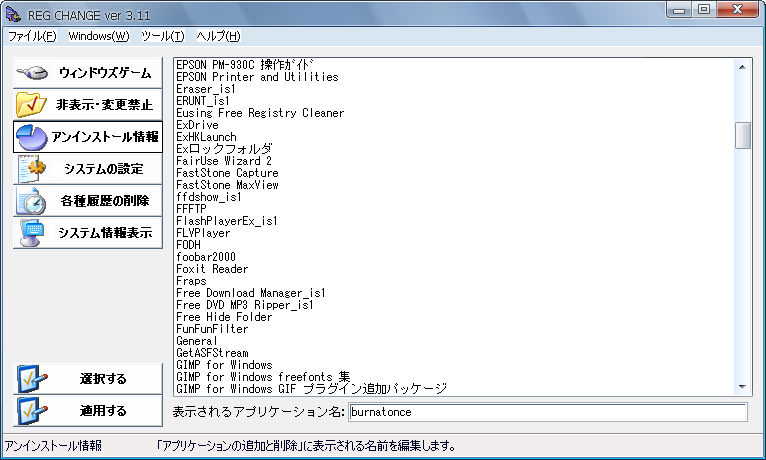Open the Windows(W) menu
Viewport: 766px width, 460px height.
(99, 36)
